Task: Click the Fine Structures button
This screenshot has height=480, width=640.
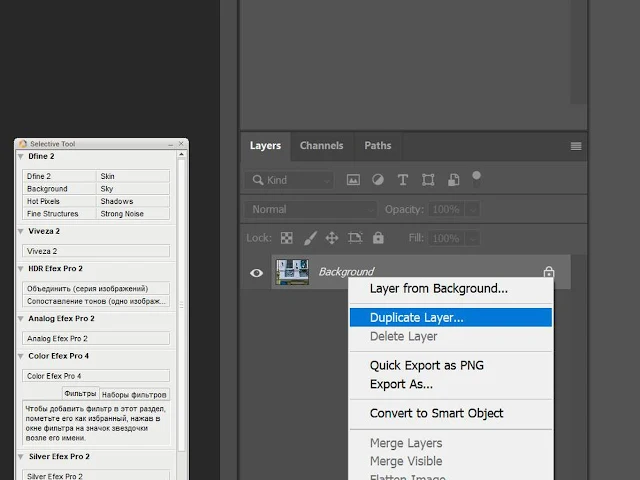Action: [59, 214]
